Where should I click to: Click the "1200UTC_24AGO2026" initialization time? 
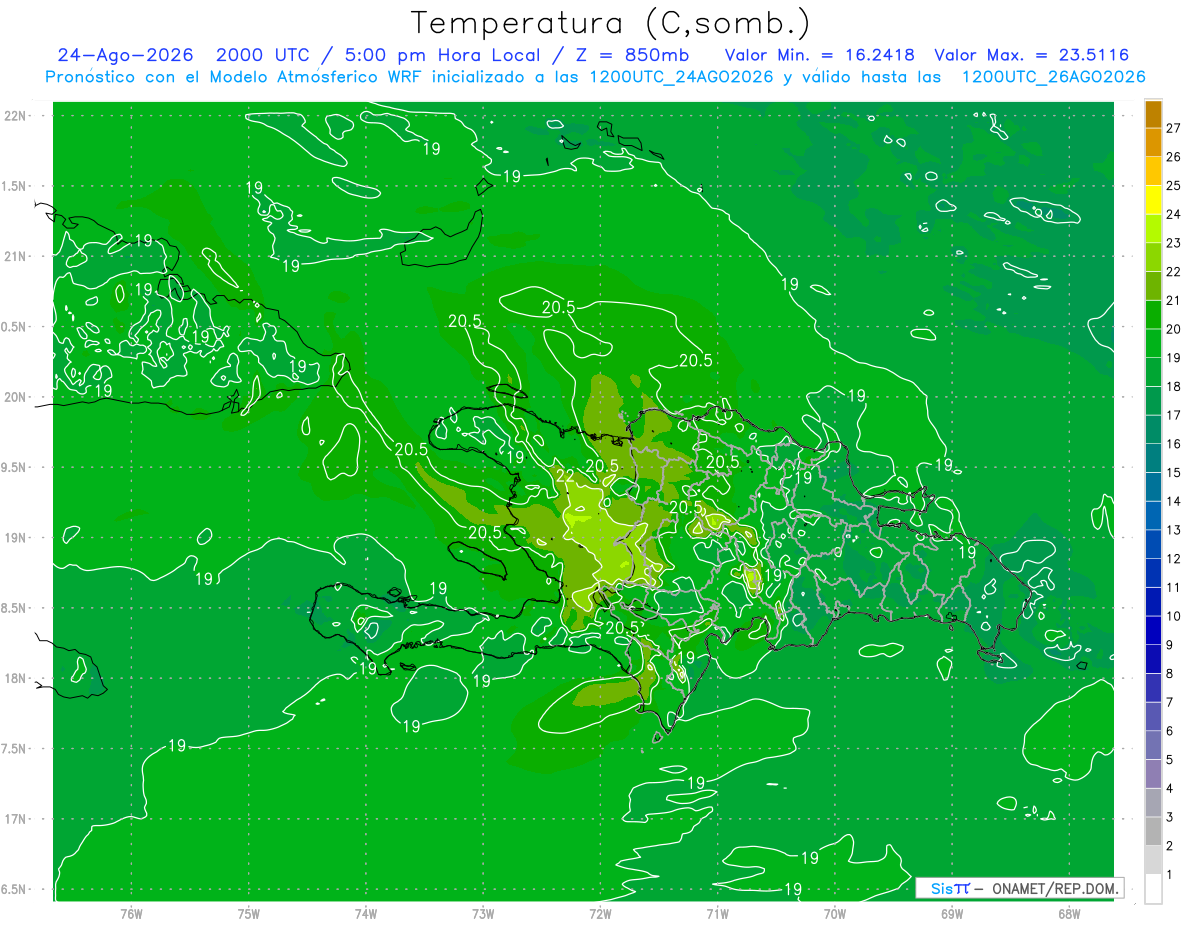point(681,77)
